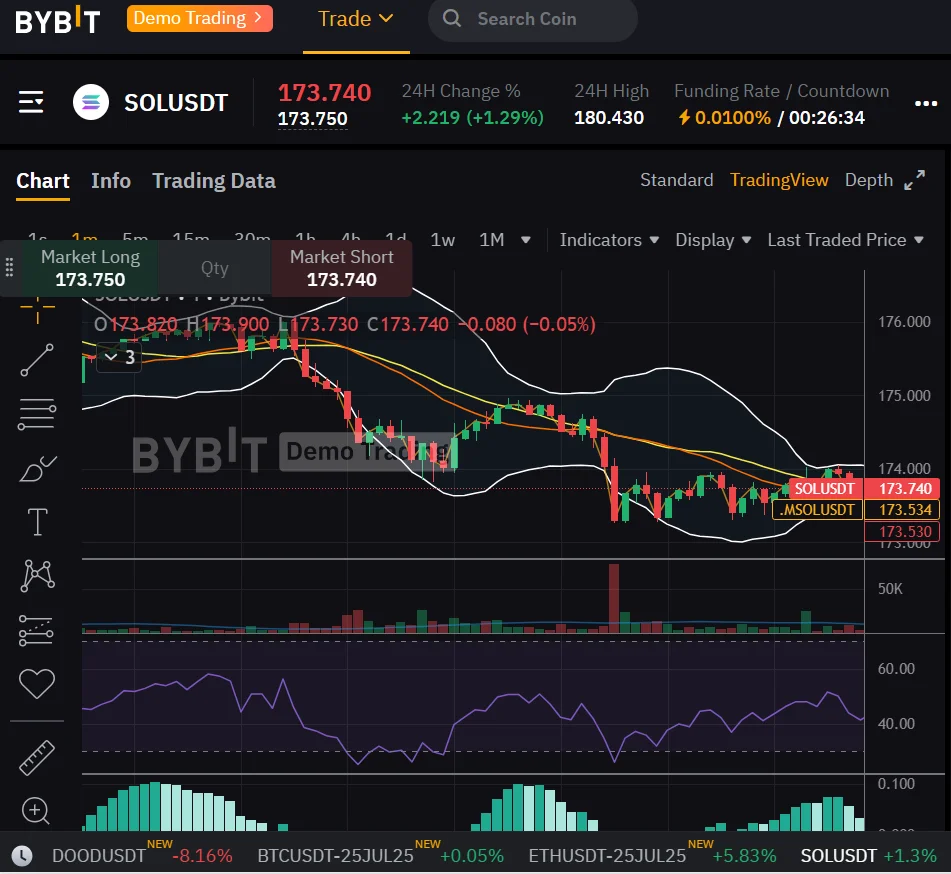Viewport: 951px width, 874px height.
Task: Select the 1w timeframe
Action: pos(442,240)
